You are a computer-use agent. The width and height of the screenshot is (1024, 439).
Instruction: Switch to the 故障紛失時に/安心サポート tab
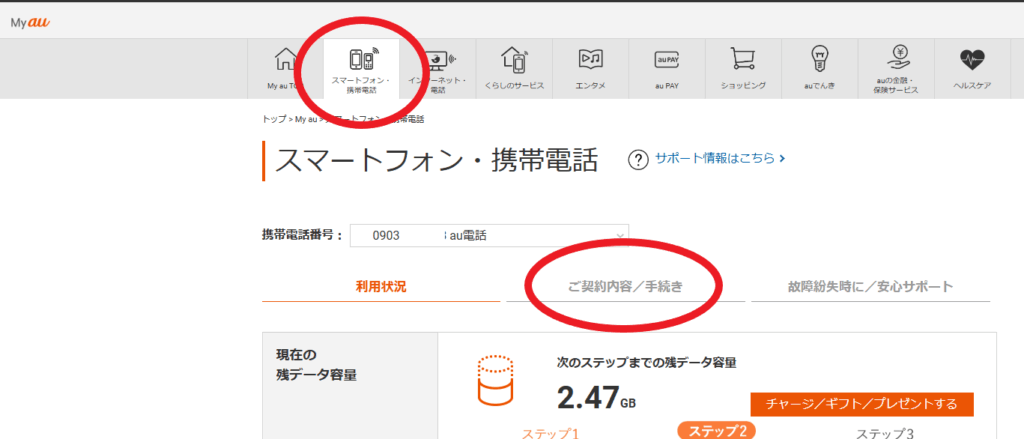pos(871,286)
